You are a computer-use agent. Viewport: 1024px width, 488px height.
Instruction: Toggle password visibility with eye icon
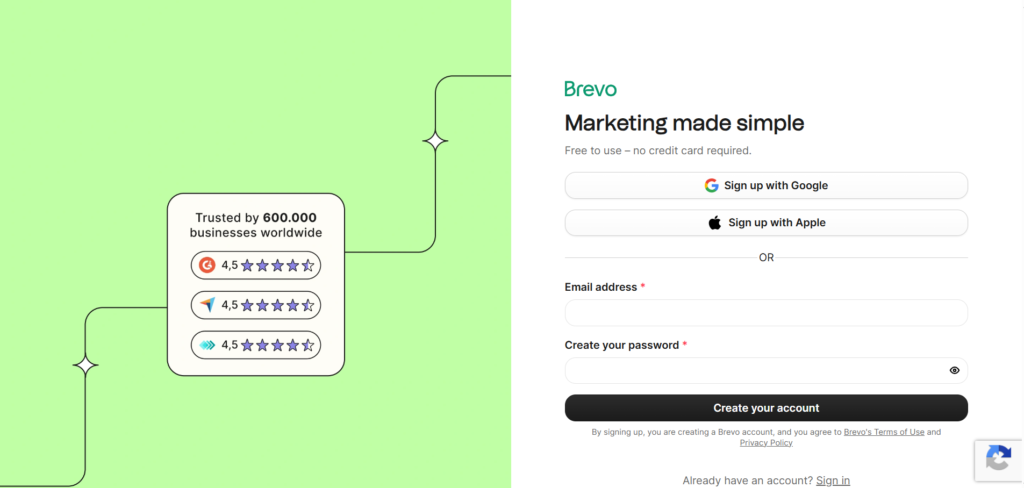click(954, 371)
